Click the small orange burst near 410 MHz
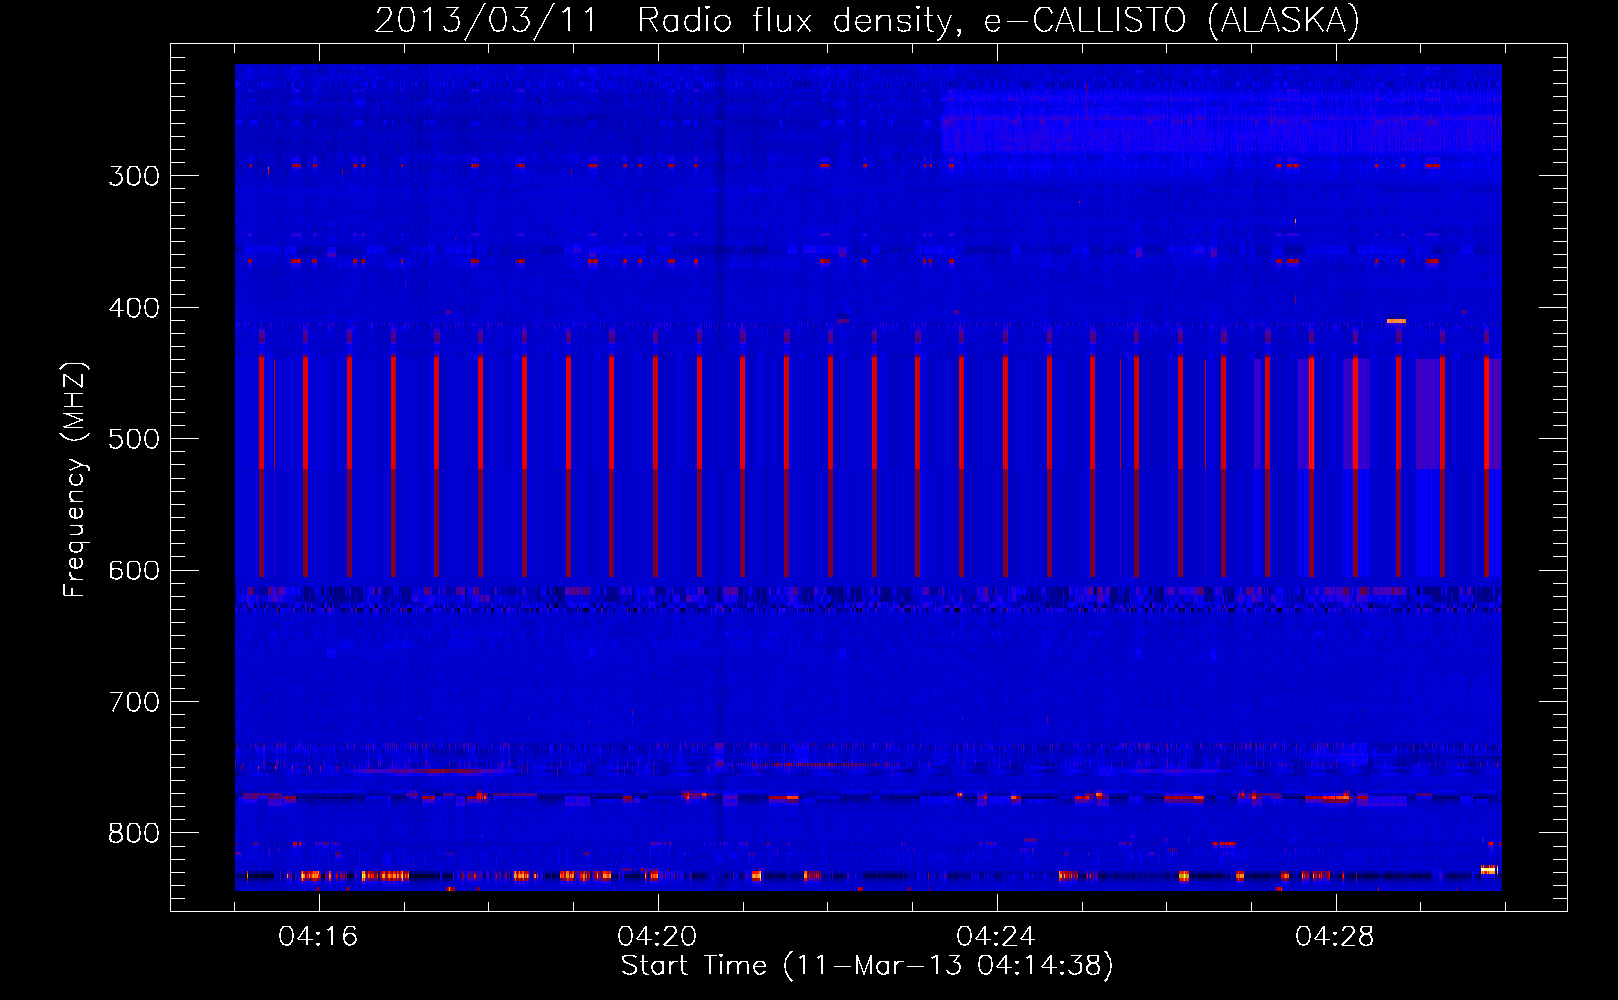The width and height of the screenshot is (1618, 1000). 1396,321
